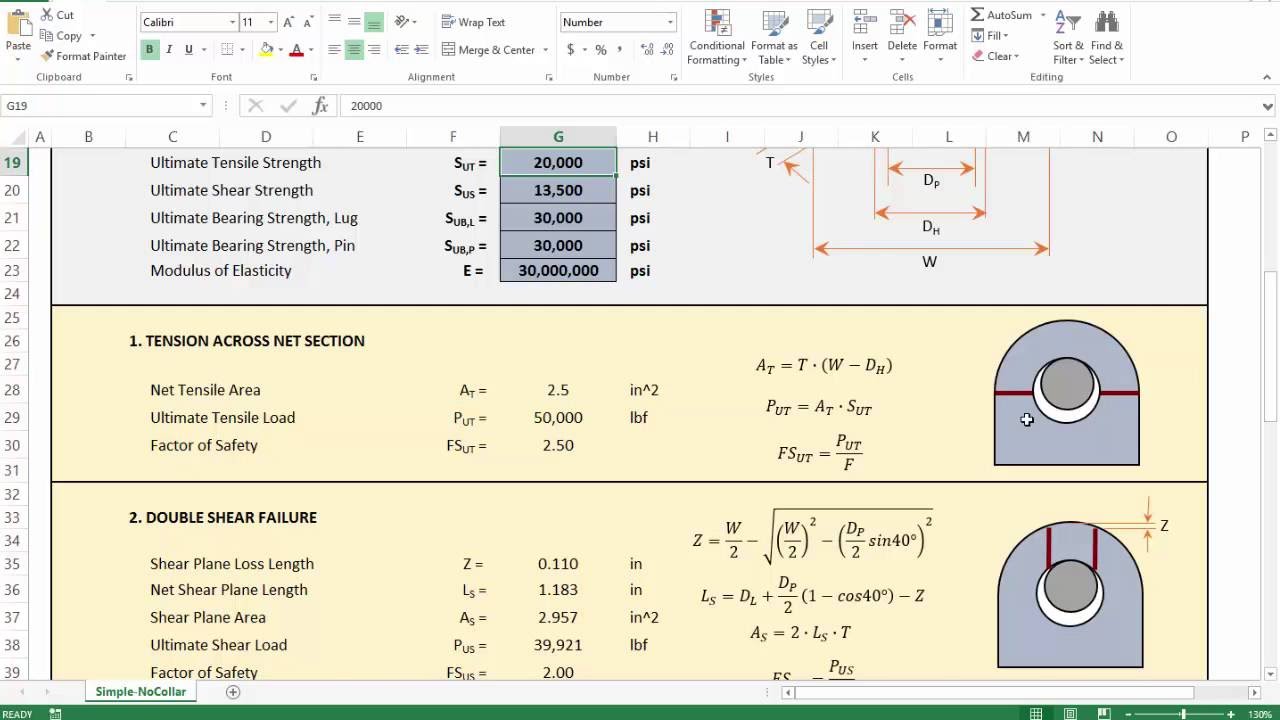Click the formula bar containing 20000
This screenshot has width=1280, height=720.
pos(800,105)
